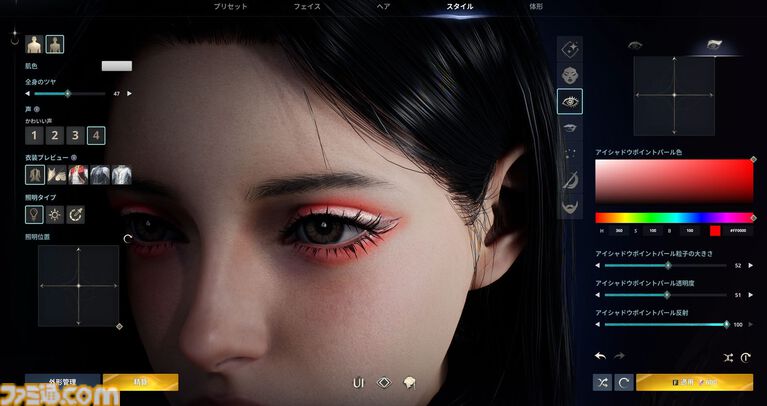This screenshot has width=767, height=406.
Task: Click the reset button with circular arrow
Action: click(624, 383)
